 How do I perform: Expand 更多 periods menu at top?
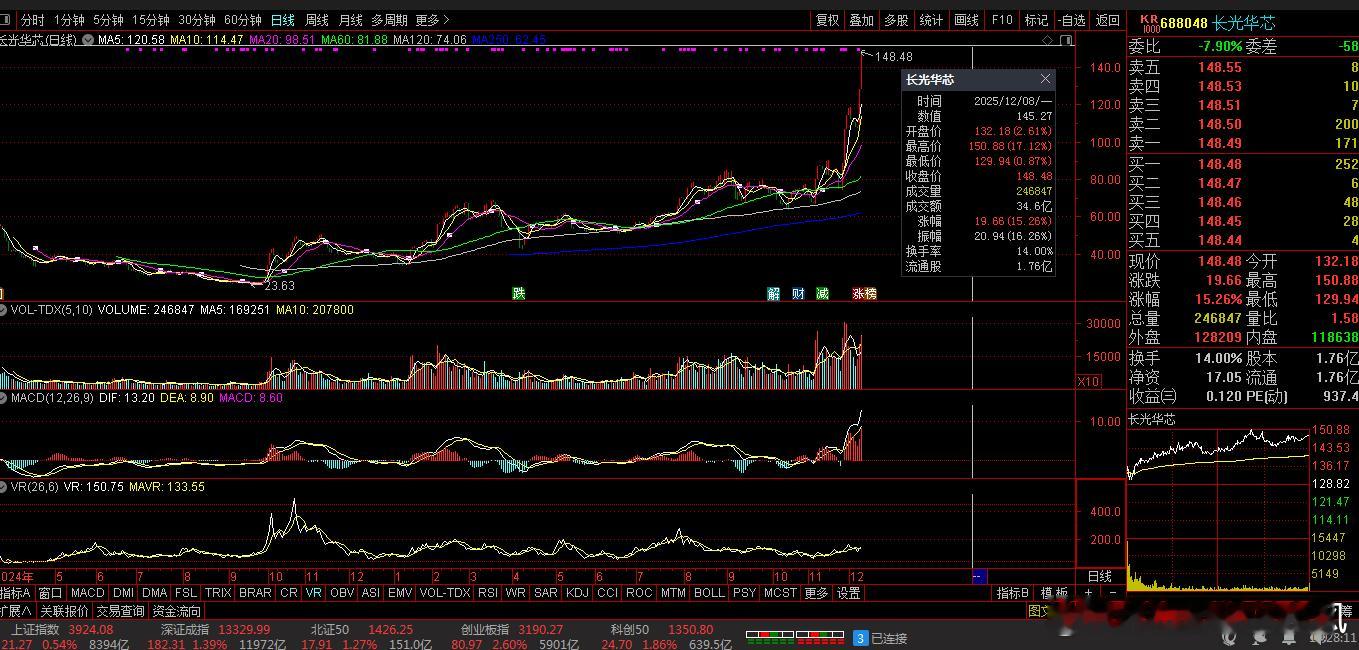click(x=432, y=20)
